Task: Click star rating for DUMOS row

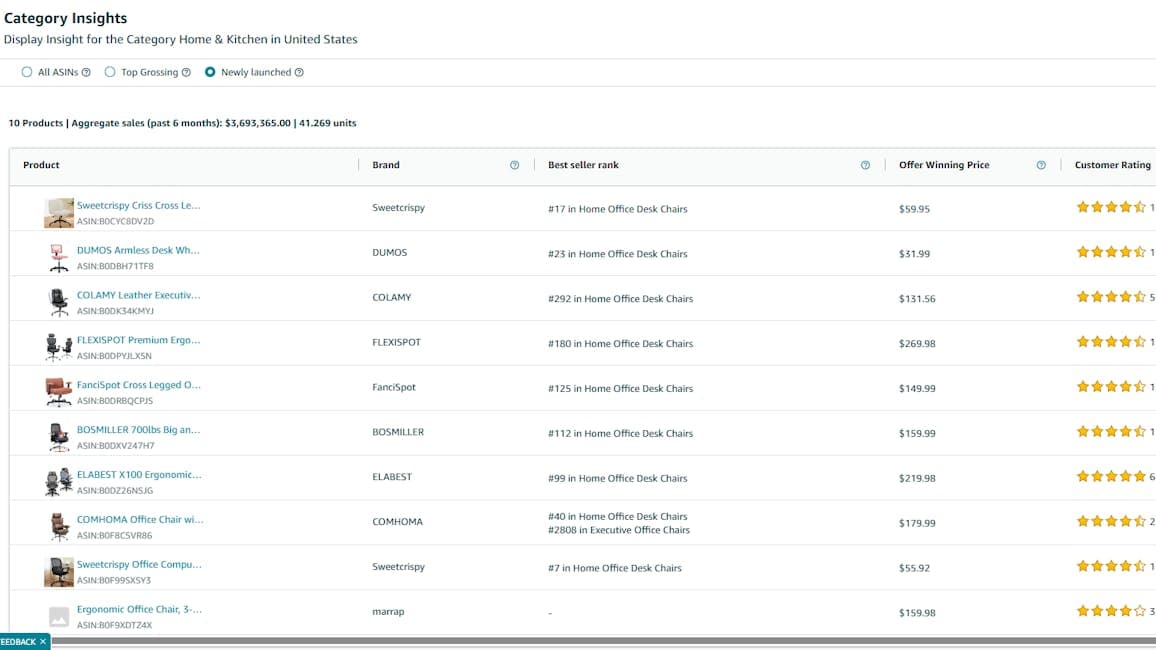Action: (x=1111, y=252)
